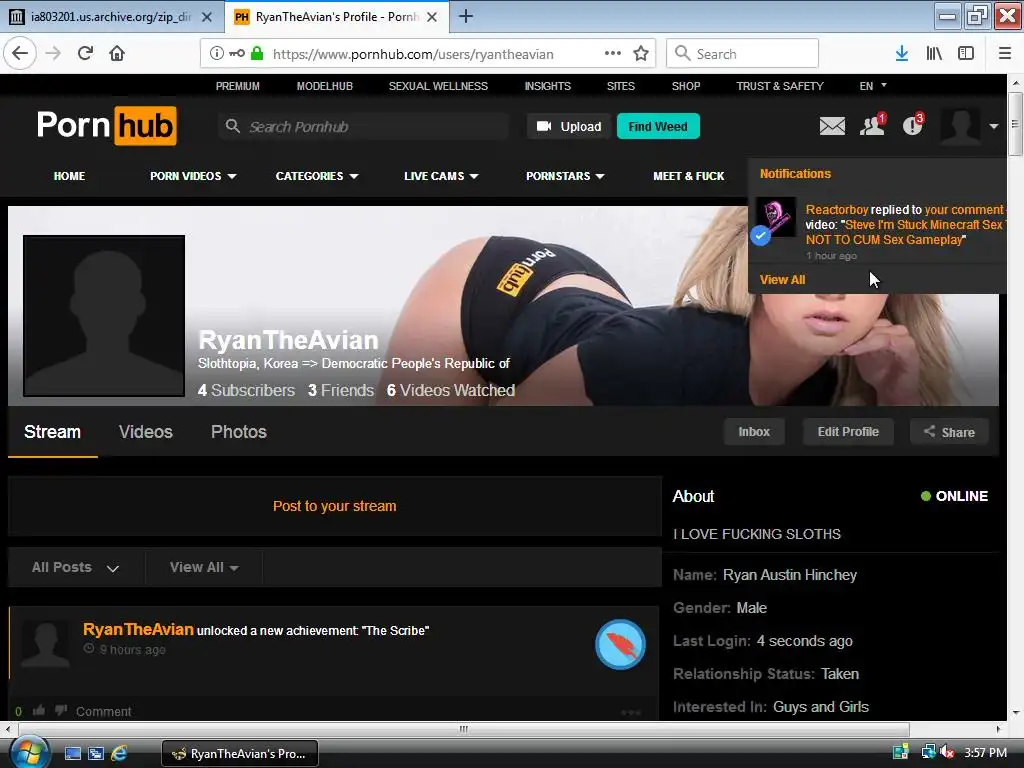Click the Upload button

pos(568,126)
